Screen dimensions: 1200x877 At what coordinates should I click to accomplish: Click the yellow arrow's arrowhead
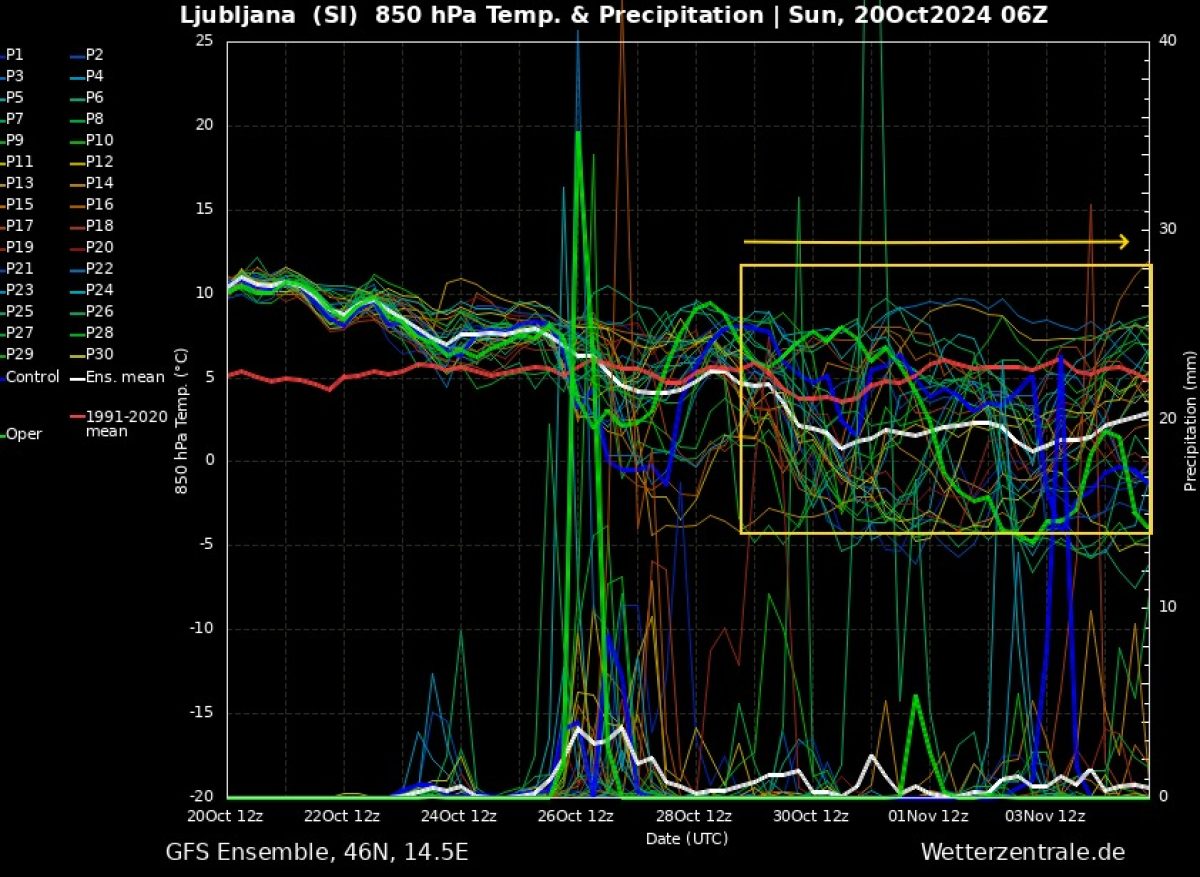pos(1123,241)
